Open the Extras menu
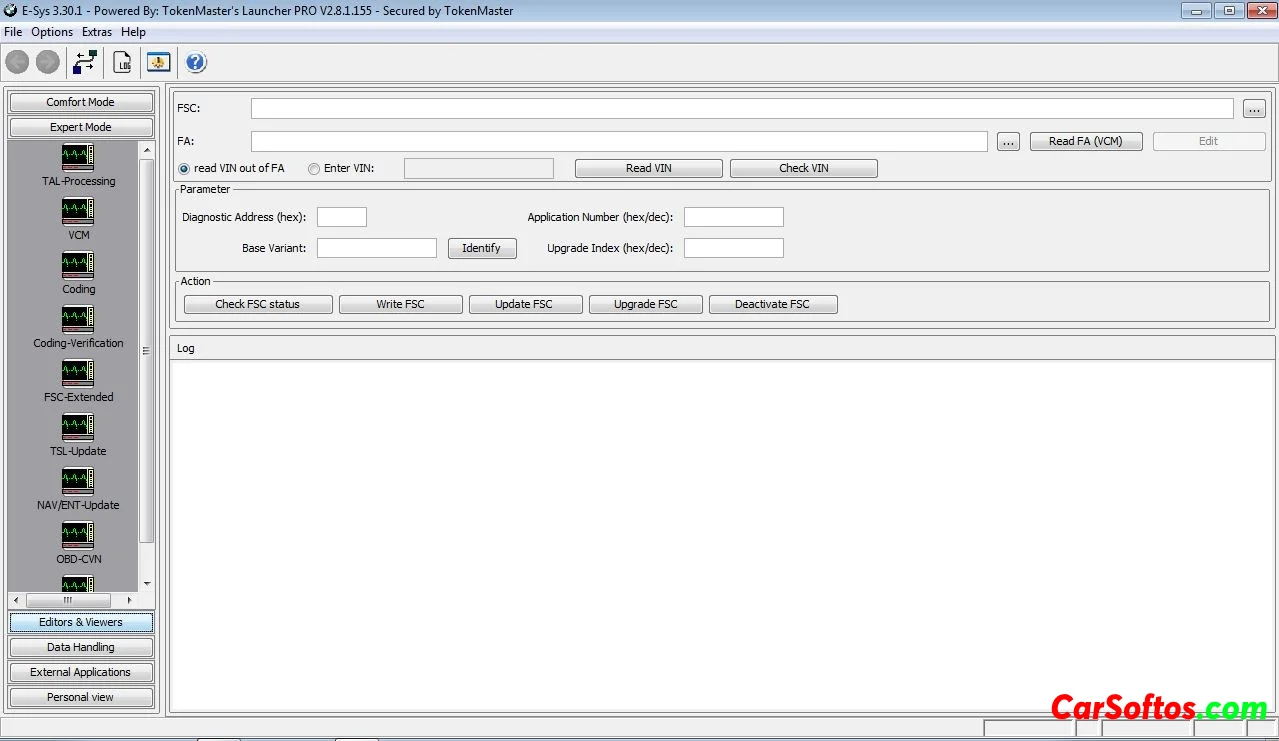This screenshot has width=1279, height=741. (97, 32)
